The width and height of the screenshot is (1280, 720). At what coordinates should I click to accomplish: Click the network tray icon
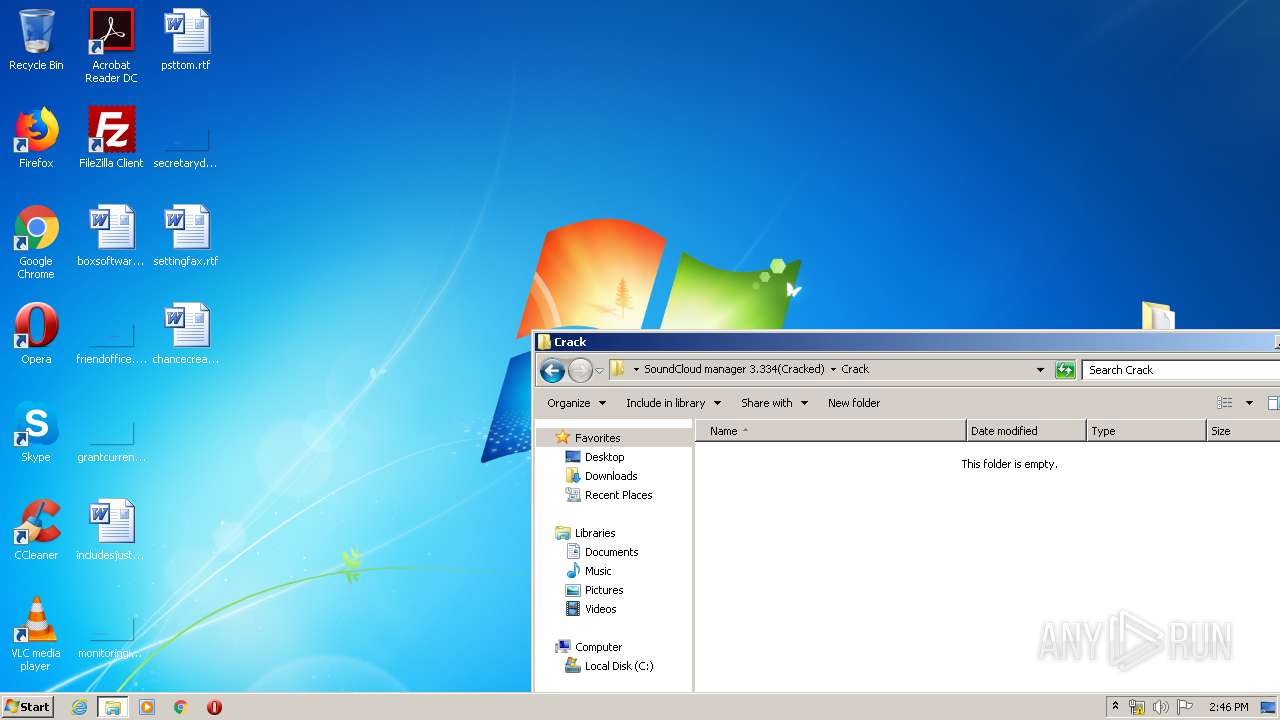point(1137,707)
